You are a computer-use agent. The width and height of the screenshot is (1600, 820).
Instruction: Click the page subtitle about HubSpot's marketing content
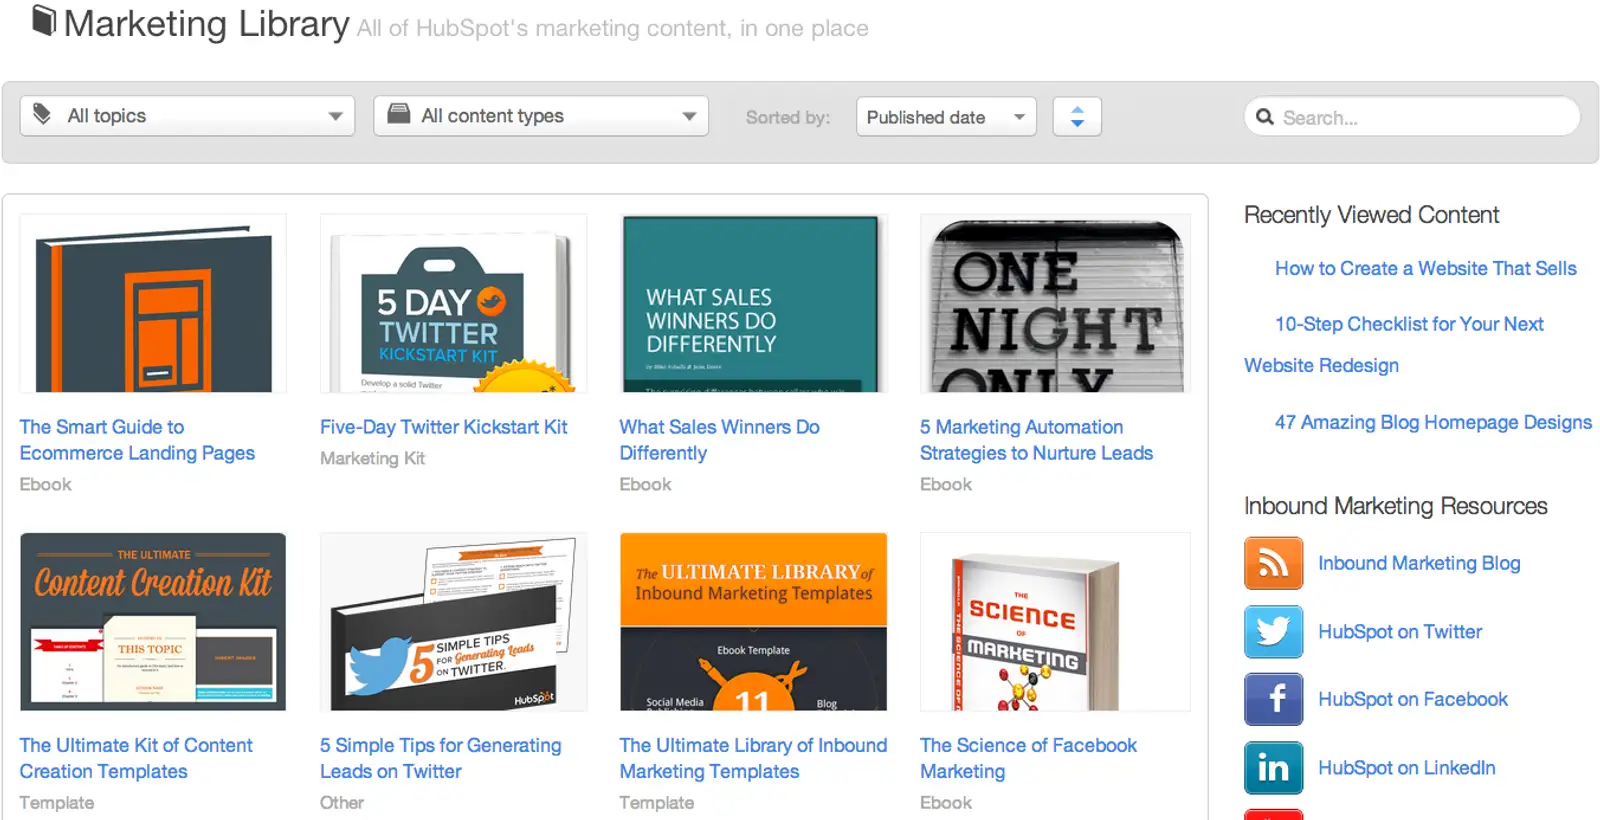612,28
